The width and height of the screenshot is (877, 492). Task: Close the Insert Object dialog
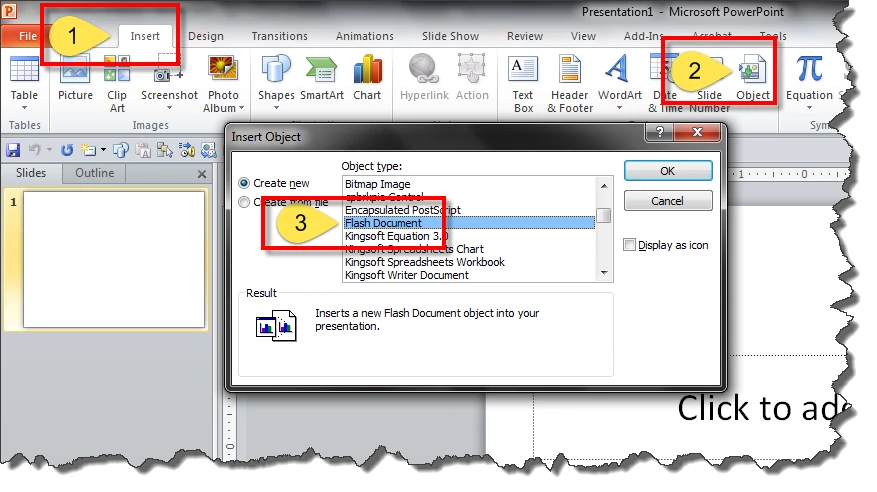coord(697,132)
